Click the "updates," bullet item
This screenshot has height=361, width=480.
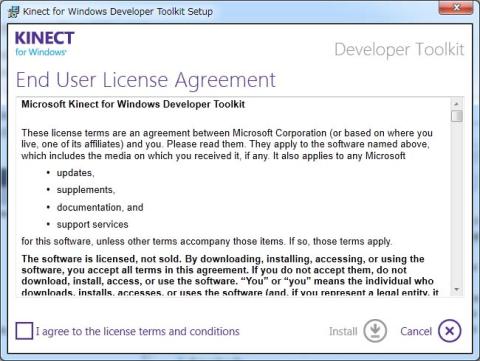point(76,173)
